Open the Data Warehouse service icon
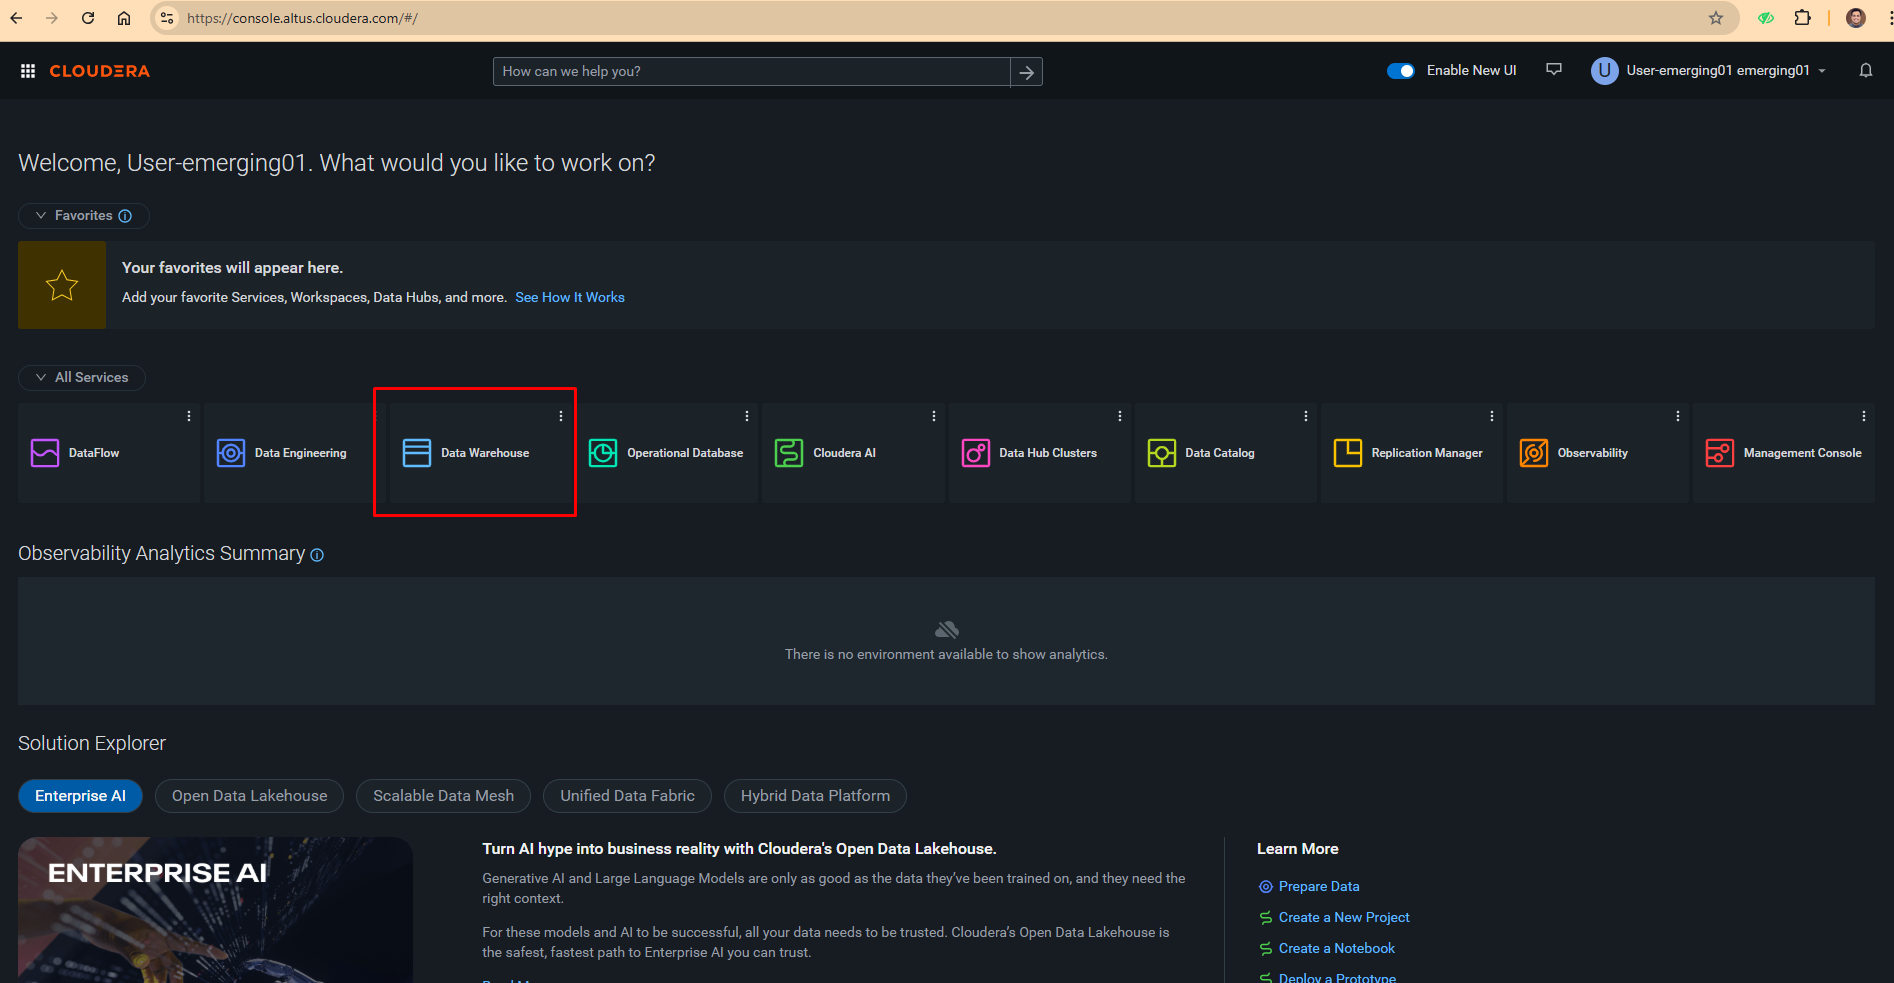Screen dimensions: 1894x983 tap(417, 453)
